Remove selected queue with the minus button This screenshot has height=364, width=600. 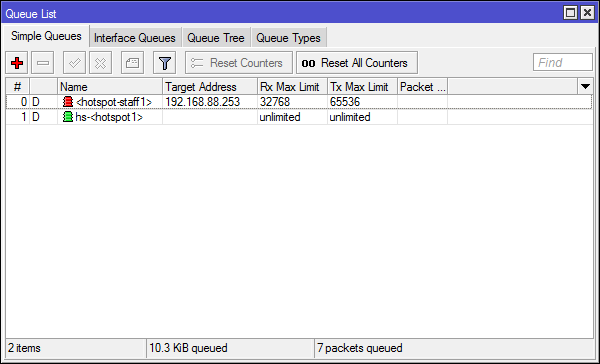tap(43, 63)
